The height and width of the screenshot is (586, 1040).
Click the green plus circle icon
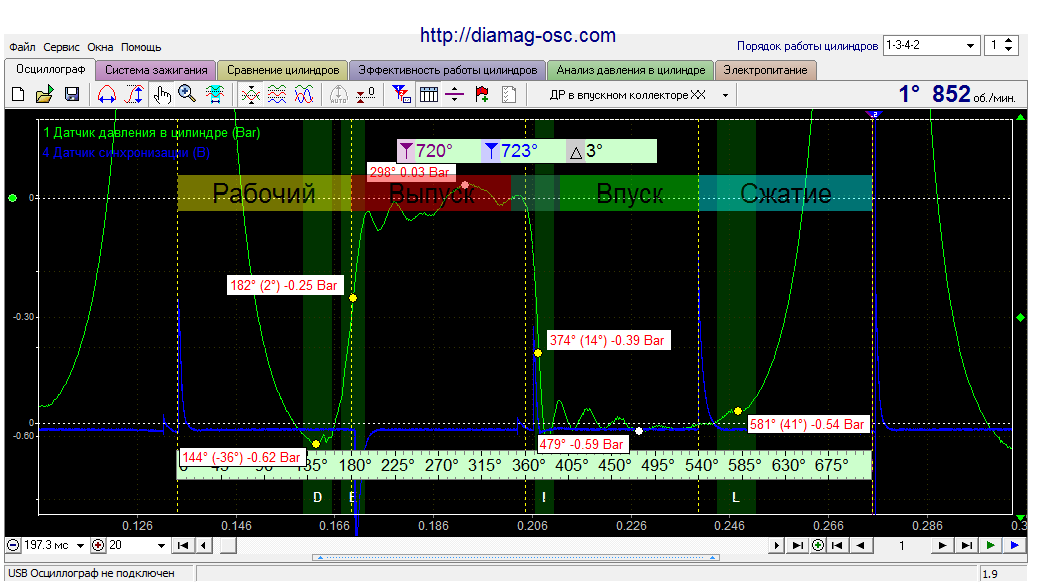click(x=818, y=545)
